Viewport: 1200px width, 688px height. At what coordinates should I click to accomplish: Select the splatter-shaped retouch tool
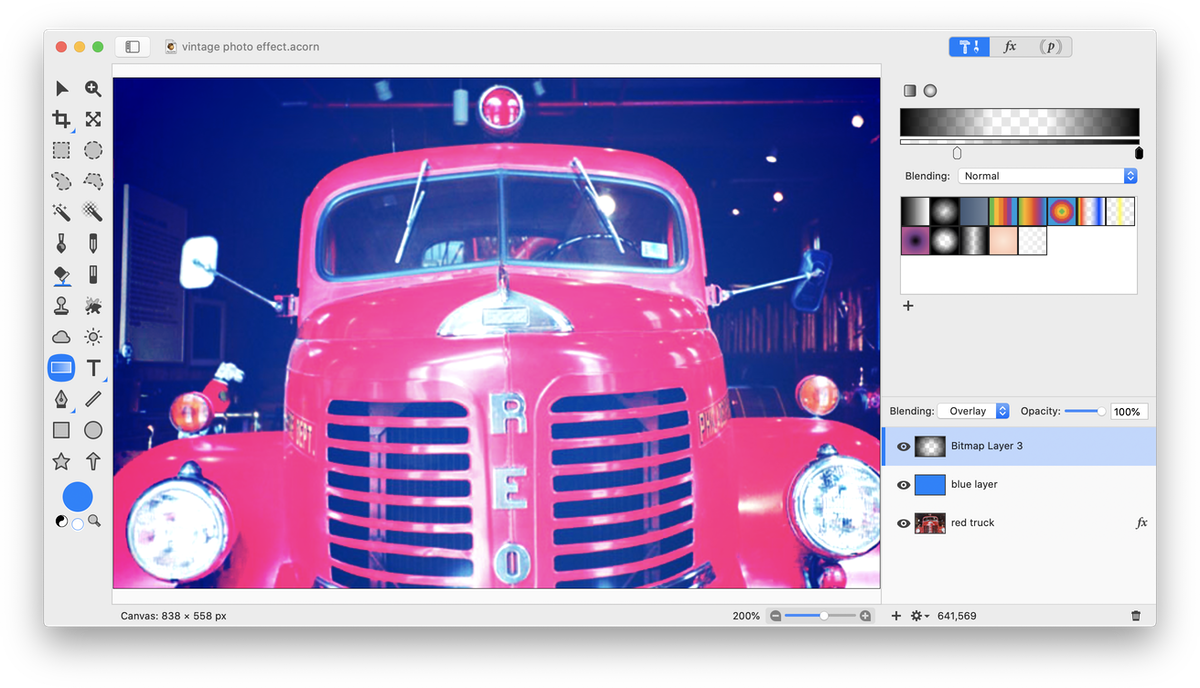click(93, 306)
